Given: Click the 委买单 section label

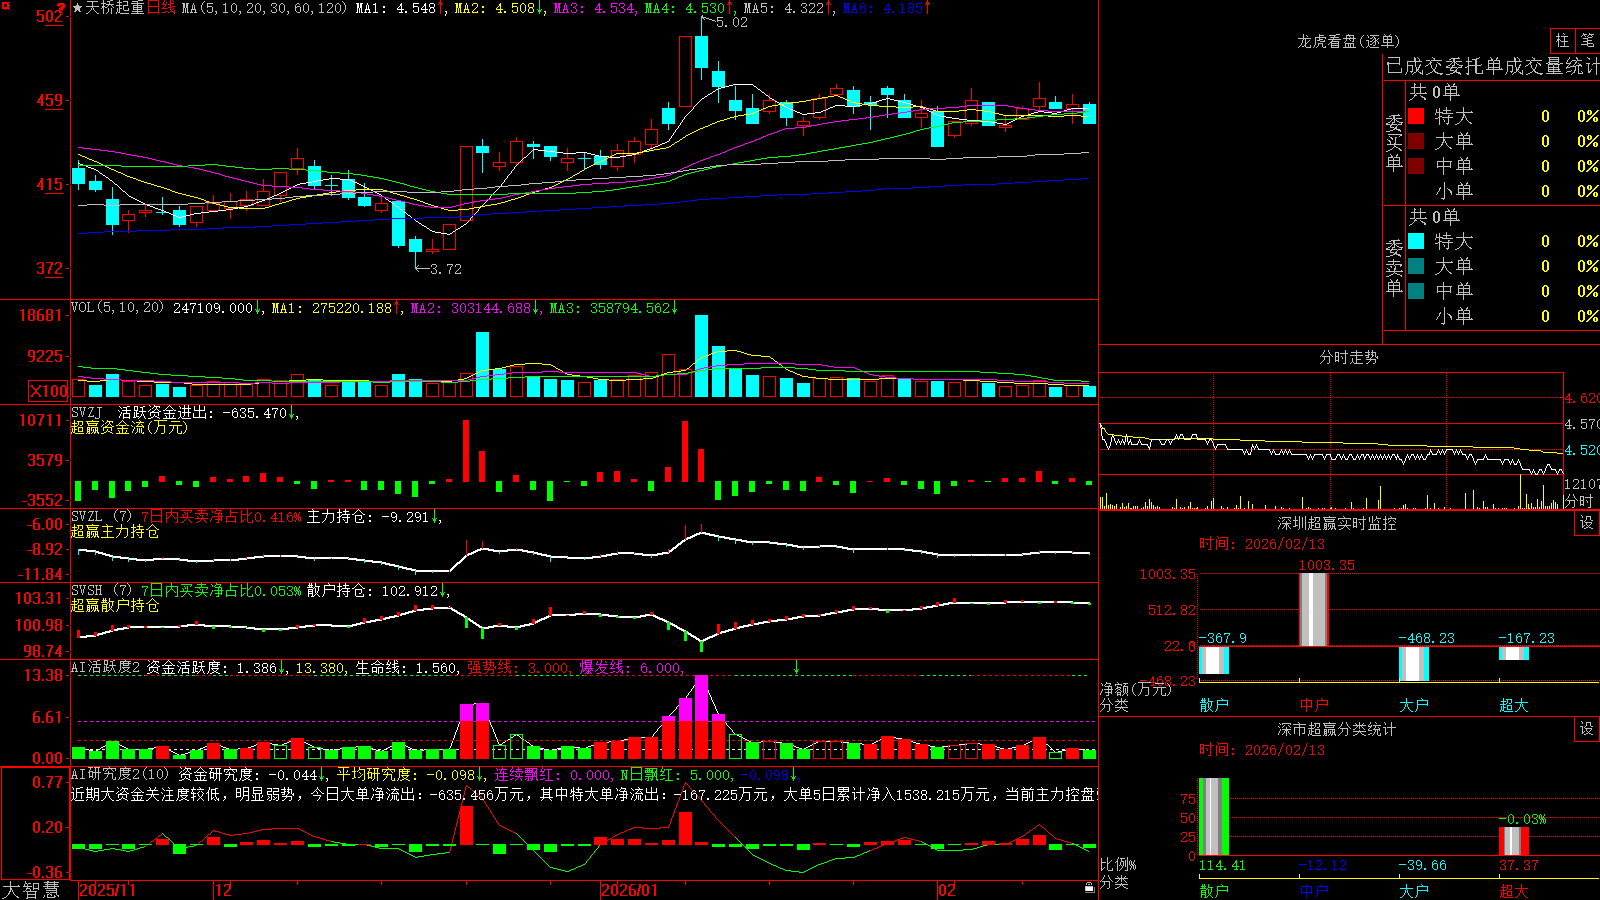Looking at the screenshot, I should (1394, 143).
